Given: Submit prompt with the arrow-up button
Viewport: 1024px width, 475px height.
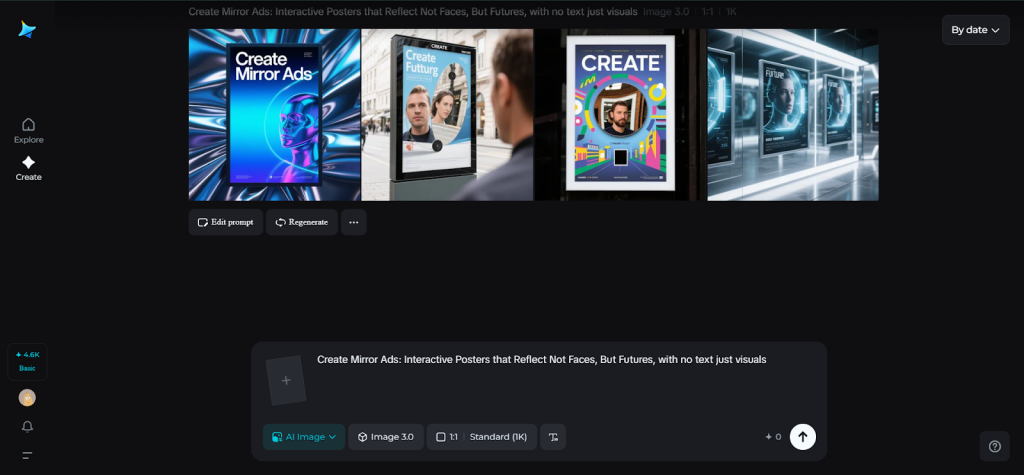Looking at the screenshot, I should pyautogui.click(x=802, y=437).
